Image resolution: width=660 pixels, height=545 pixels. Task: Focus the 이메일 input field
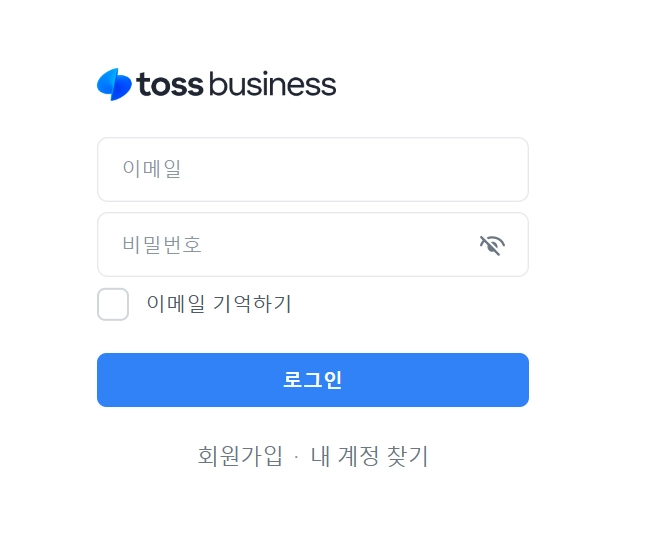(x=312, y=169)
